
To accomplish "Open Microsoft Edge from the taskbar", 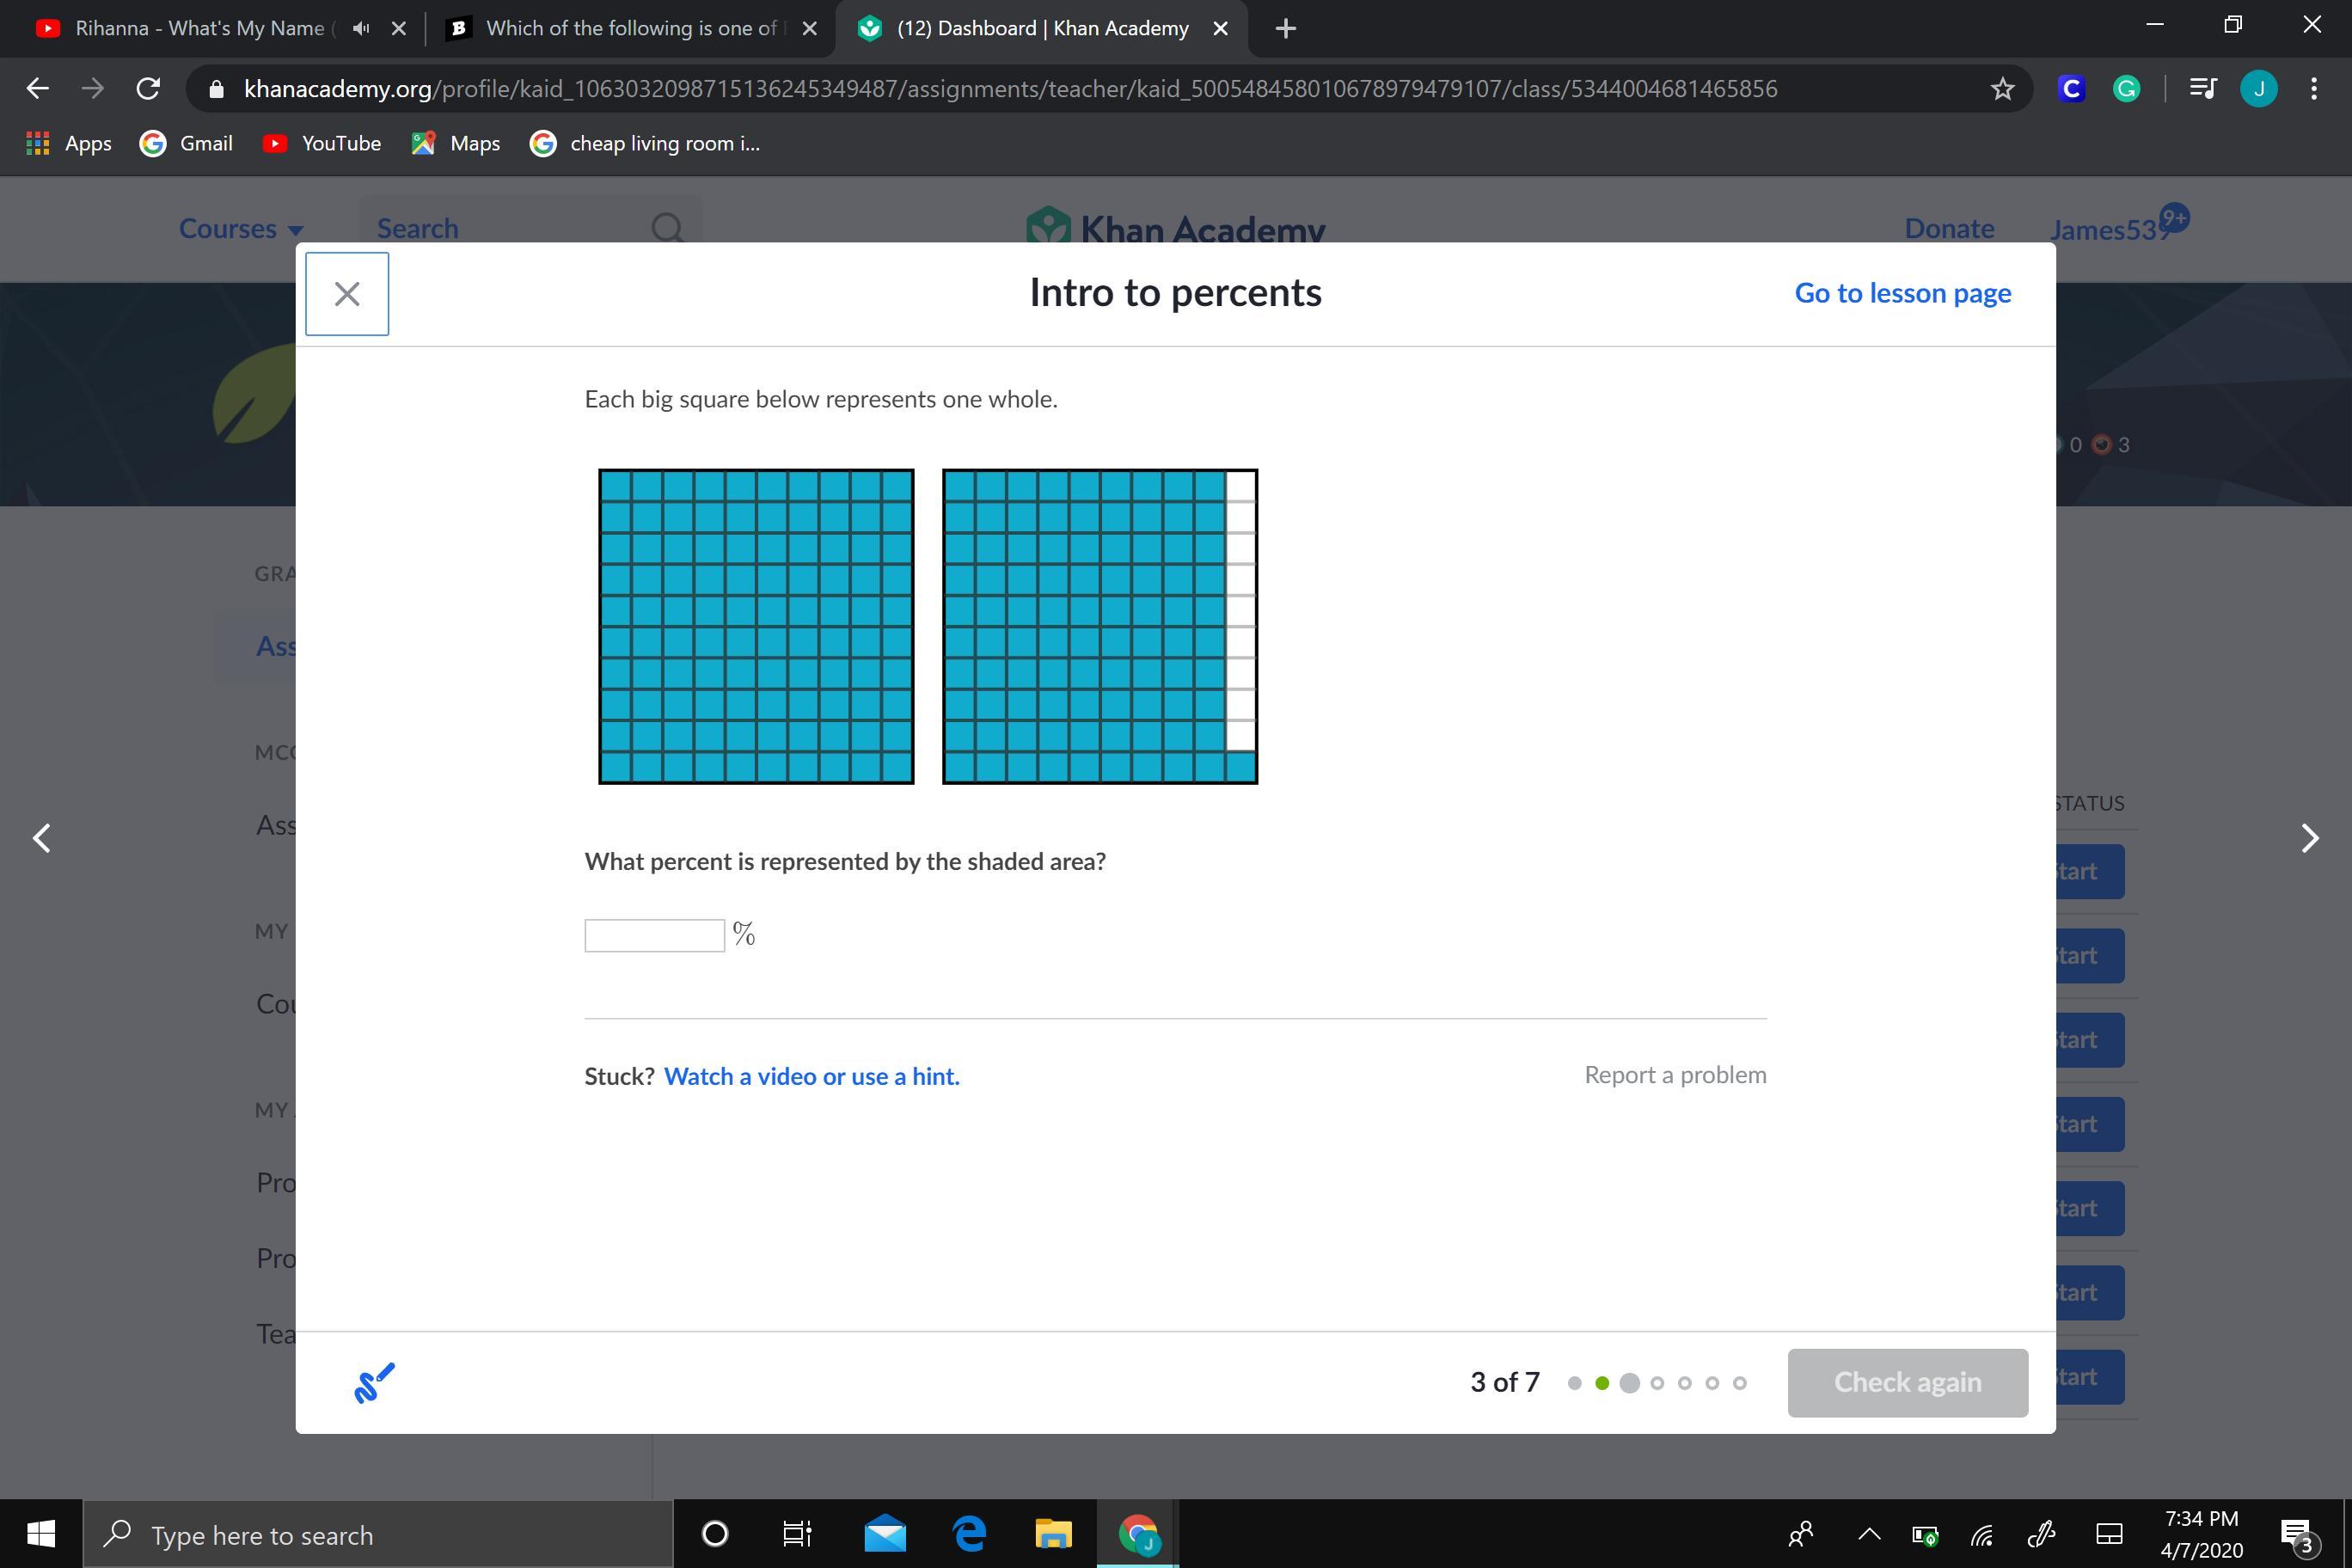I will coord(968,1533).
